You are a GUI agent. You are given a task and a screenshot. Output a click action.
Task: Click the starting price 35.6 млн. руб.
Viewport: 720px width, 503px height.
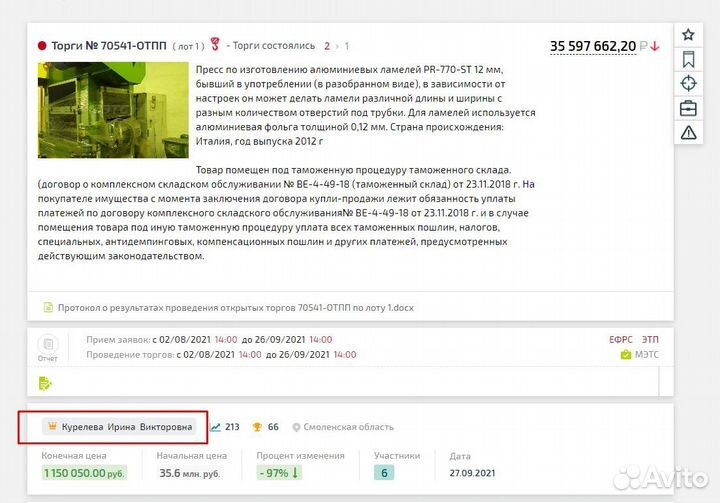(x=190, y=473)
